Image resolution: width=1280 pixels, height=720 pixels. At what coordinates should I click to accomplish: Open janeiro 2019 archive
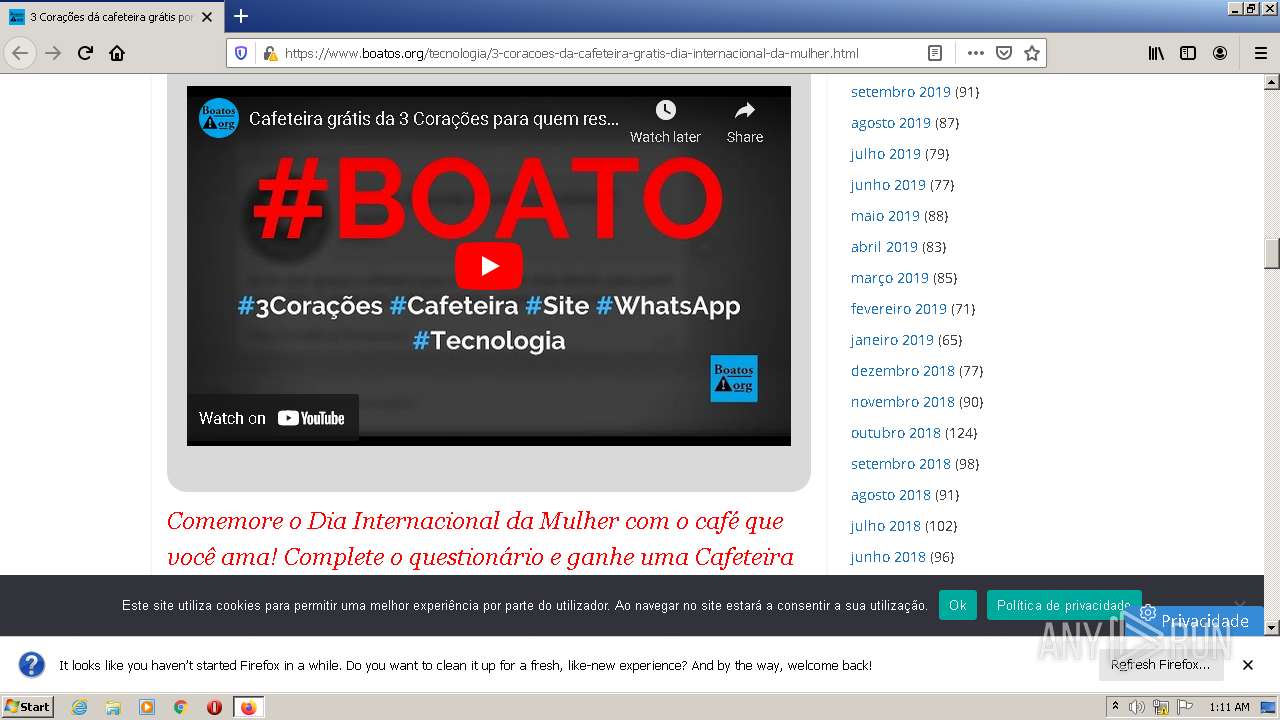(892, 340)
